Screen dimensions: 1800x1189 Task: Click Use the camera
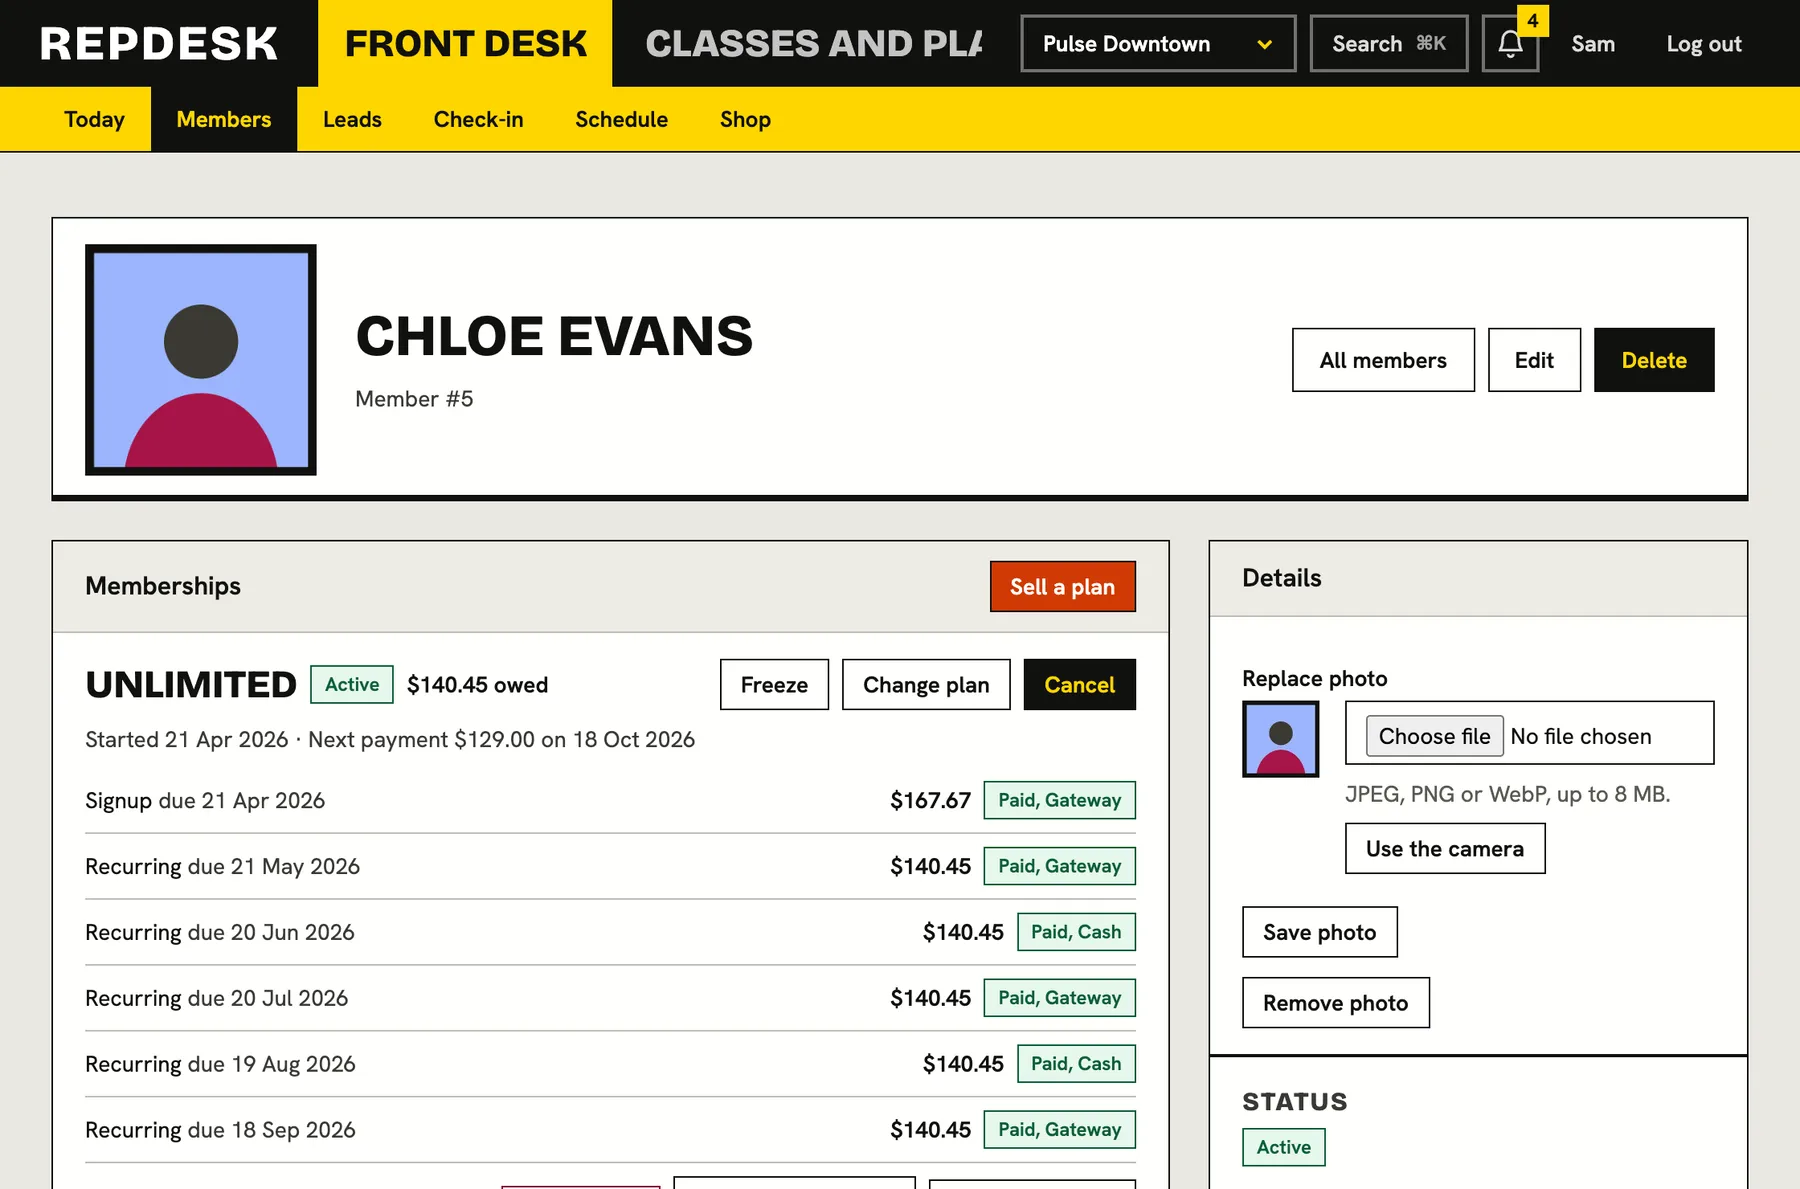pyautogui.click(x=1445, y=849)
